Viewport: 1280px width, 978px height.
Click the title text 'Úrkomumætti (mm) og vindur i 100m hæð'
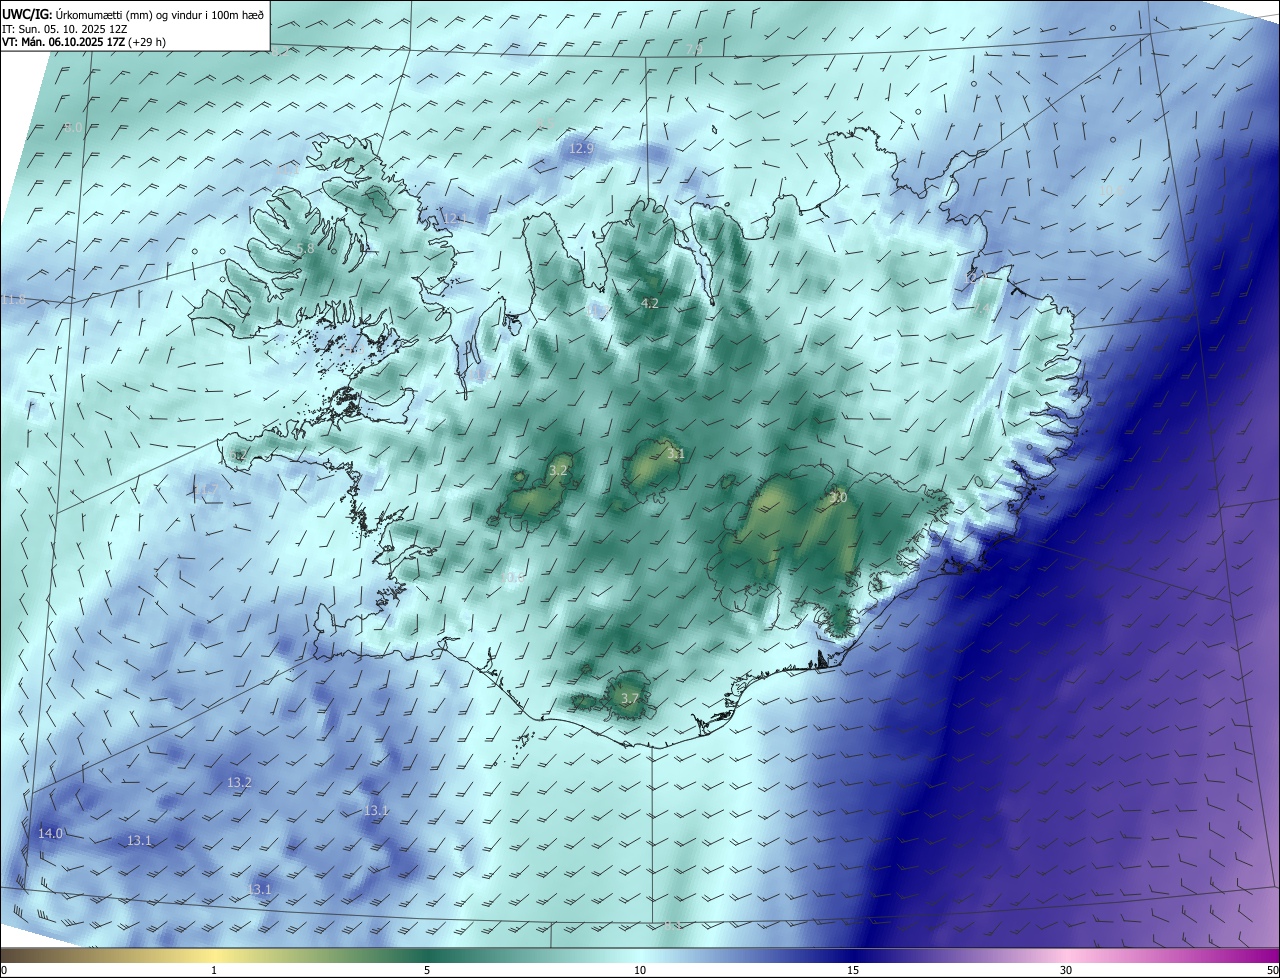160,14
